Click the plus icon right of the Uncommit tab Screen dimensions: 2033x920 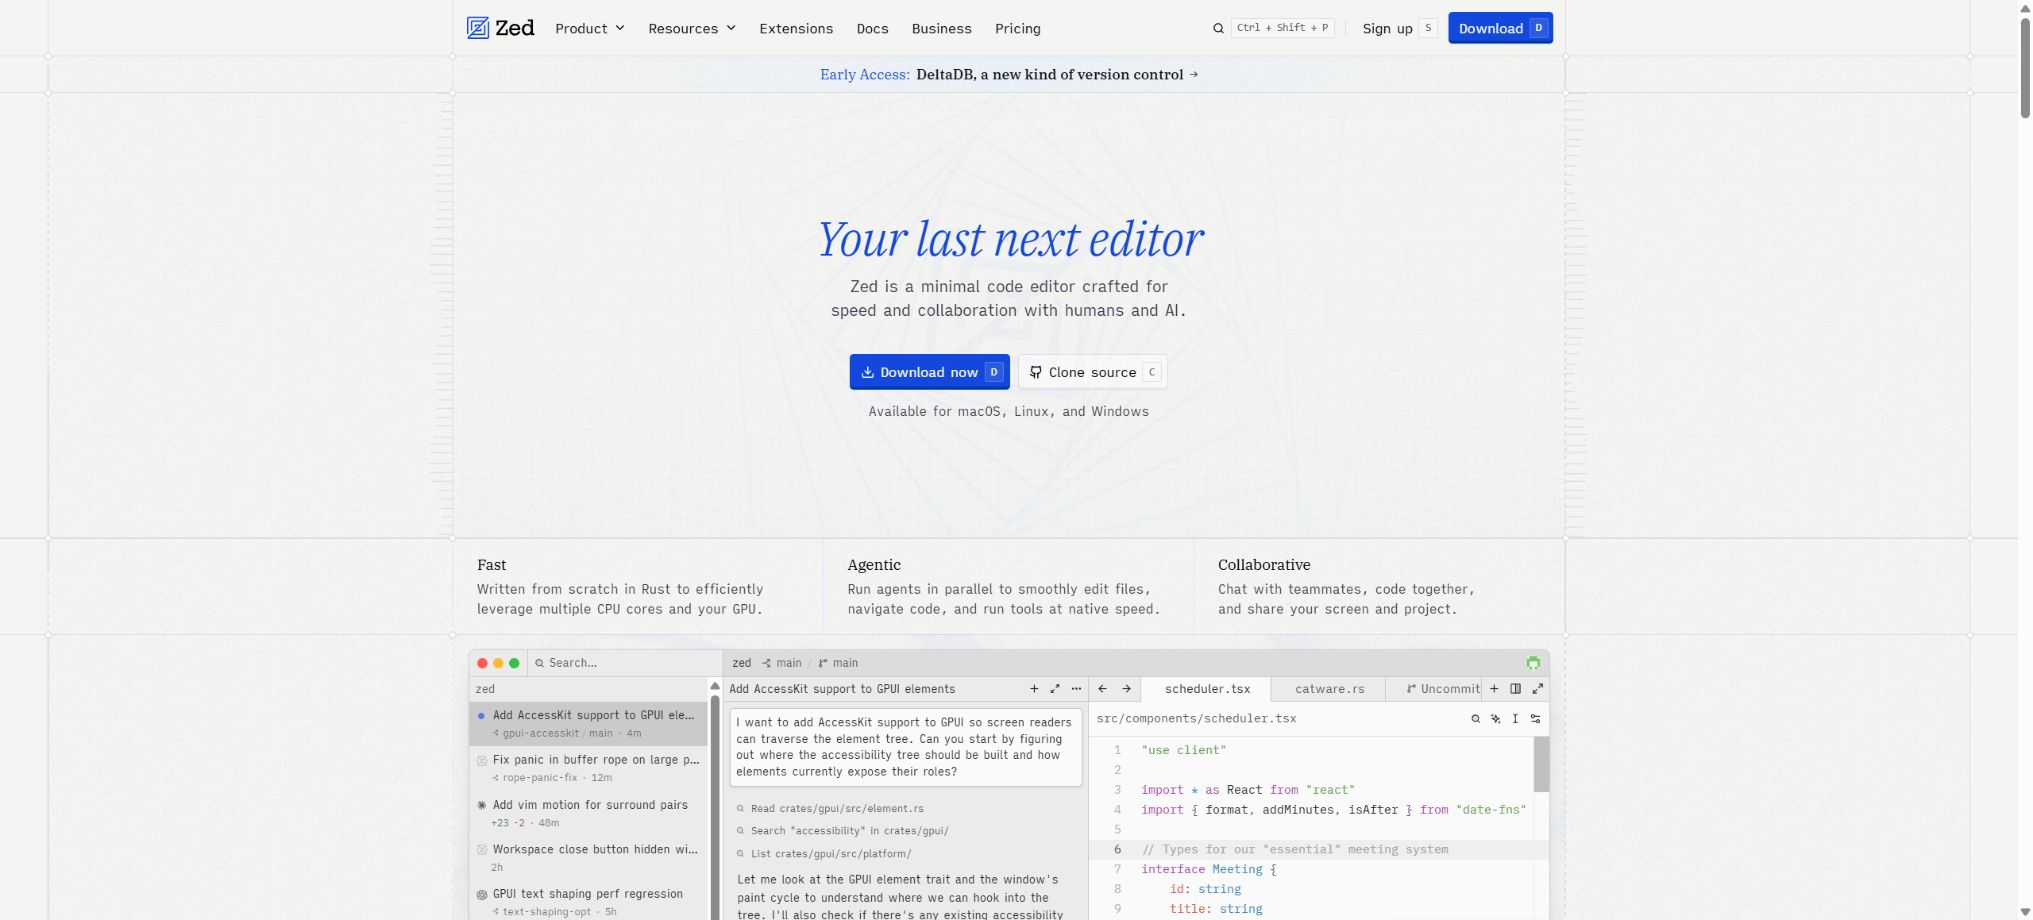[x=1494, y=689]
